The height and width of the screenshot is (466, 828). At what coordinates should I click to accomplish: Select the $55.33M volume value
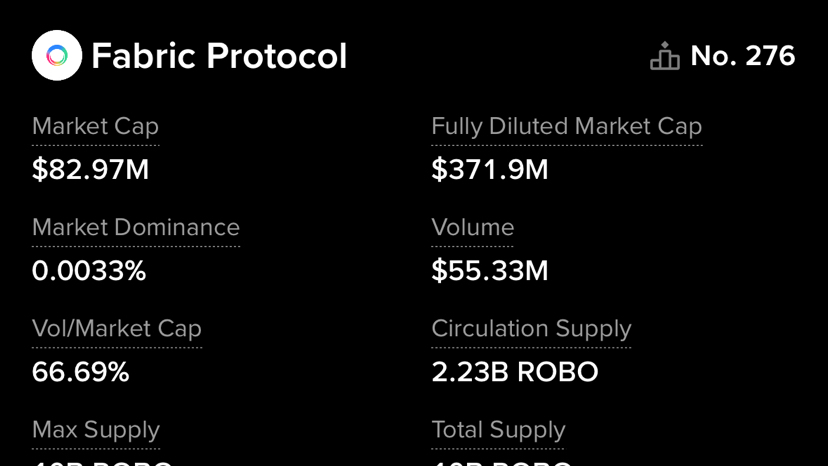click(489, 271)
